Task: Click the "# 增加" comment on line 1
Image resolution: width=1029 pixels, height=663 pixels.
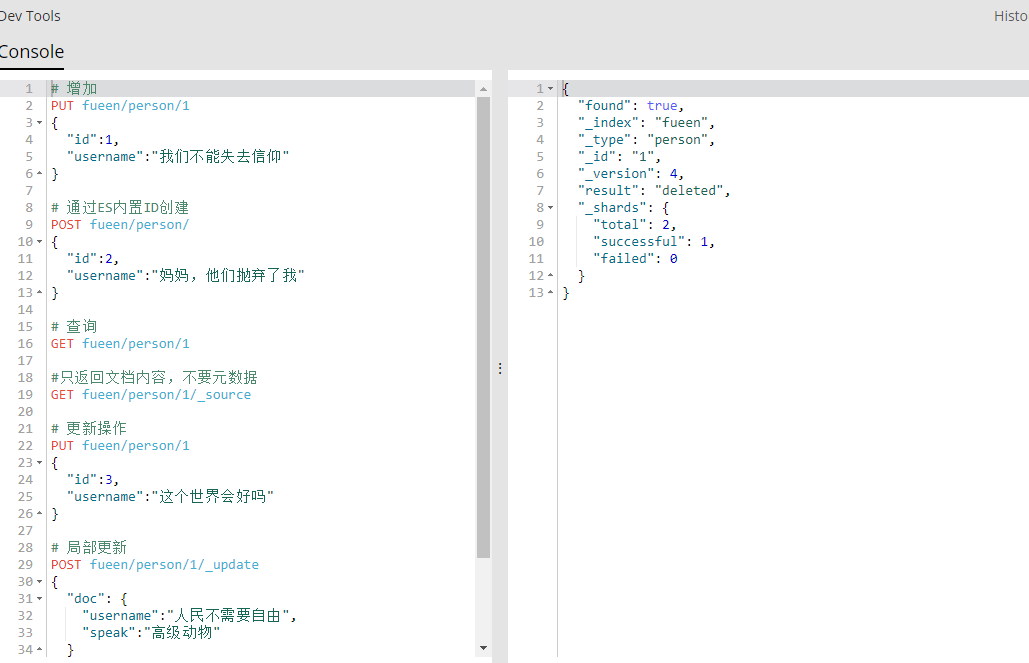Action: [x=74, y=89]
